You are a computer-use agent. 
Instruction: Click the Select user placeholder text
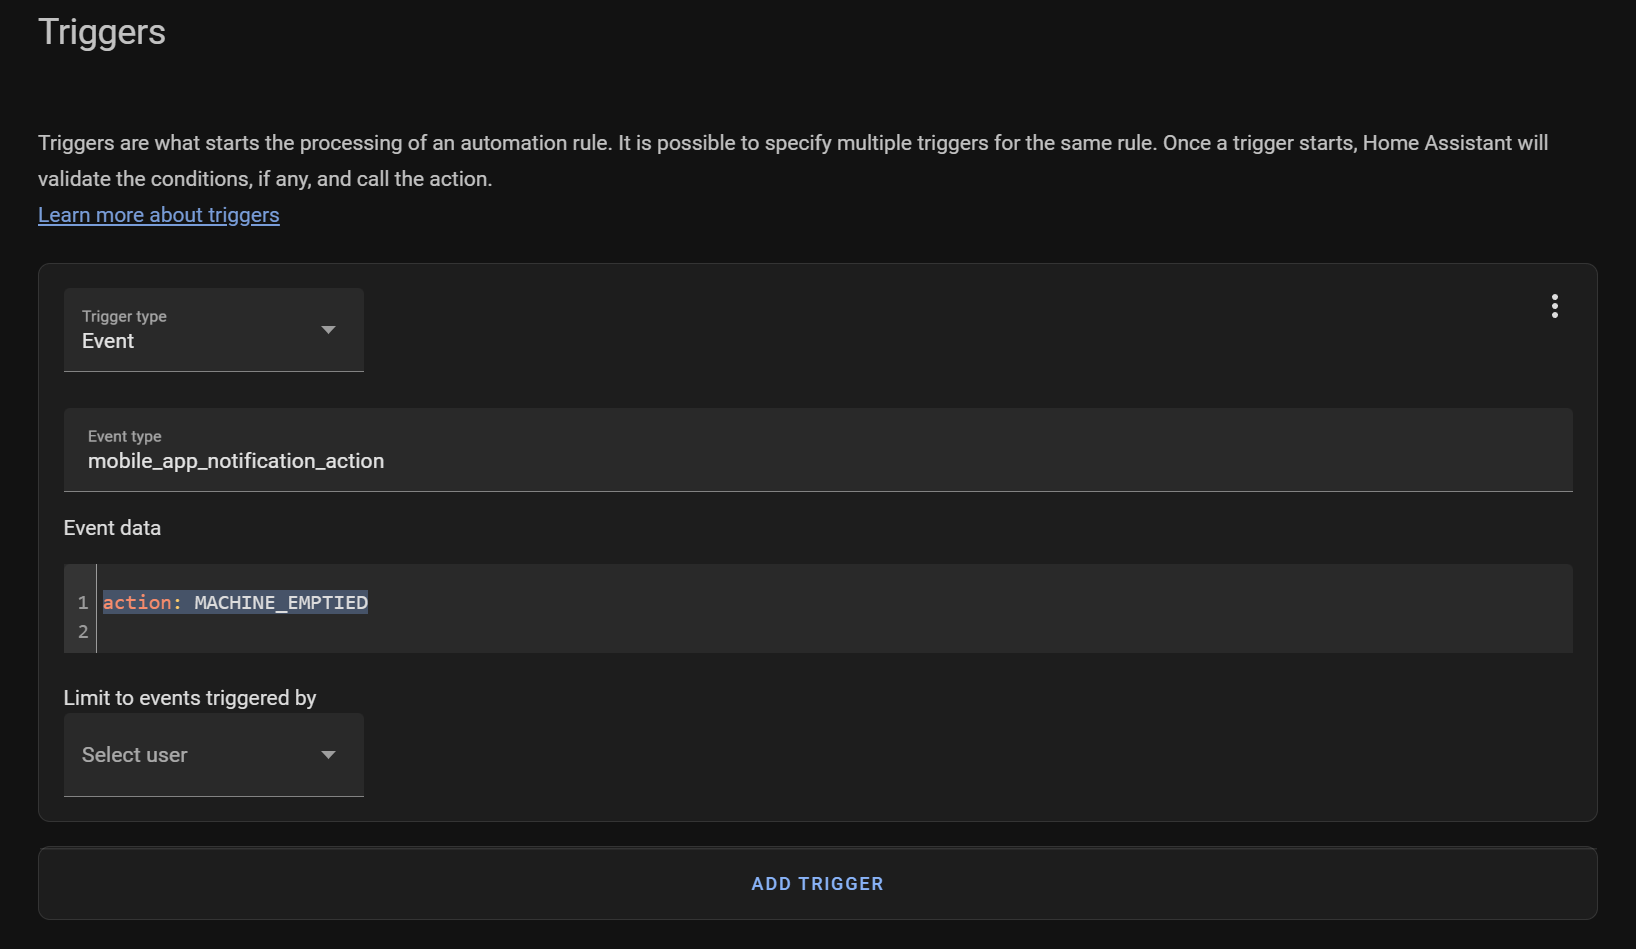tap(135, 755)
